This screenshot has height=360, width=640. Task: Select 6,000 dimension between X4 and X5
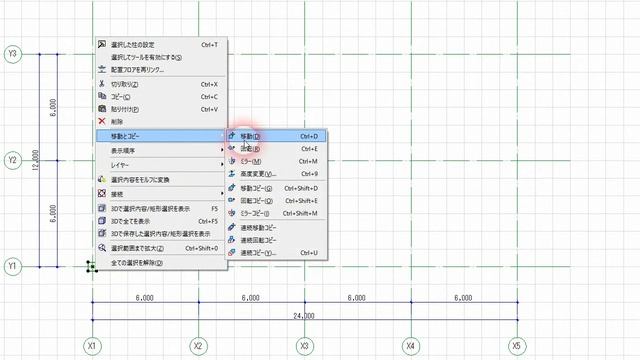(463, 298)
